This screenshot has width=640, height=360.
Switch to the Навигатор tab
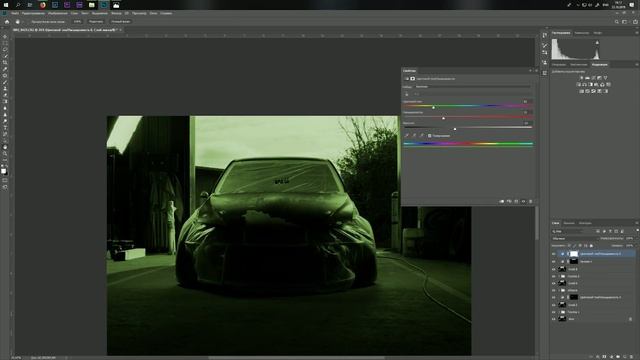(x=582, y=33)
